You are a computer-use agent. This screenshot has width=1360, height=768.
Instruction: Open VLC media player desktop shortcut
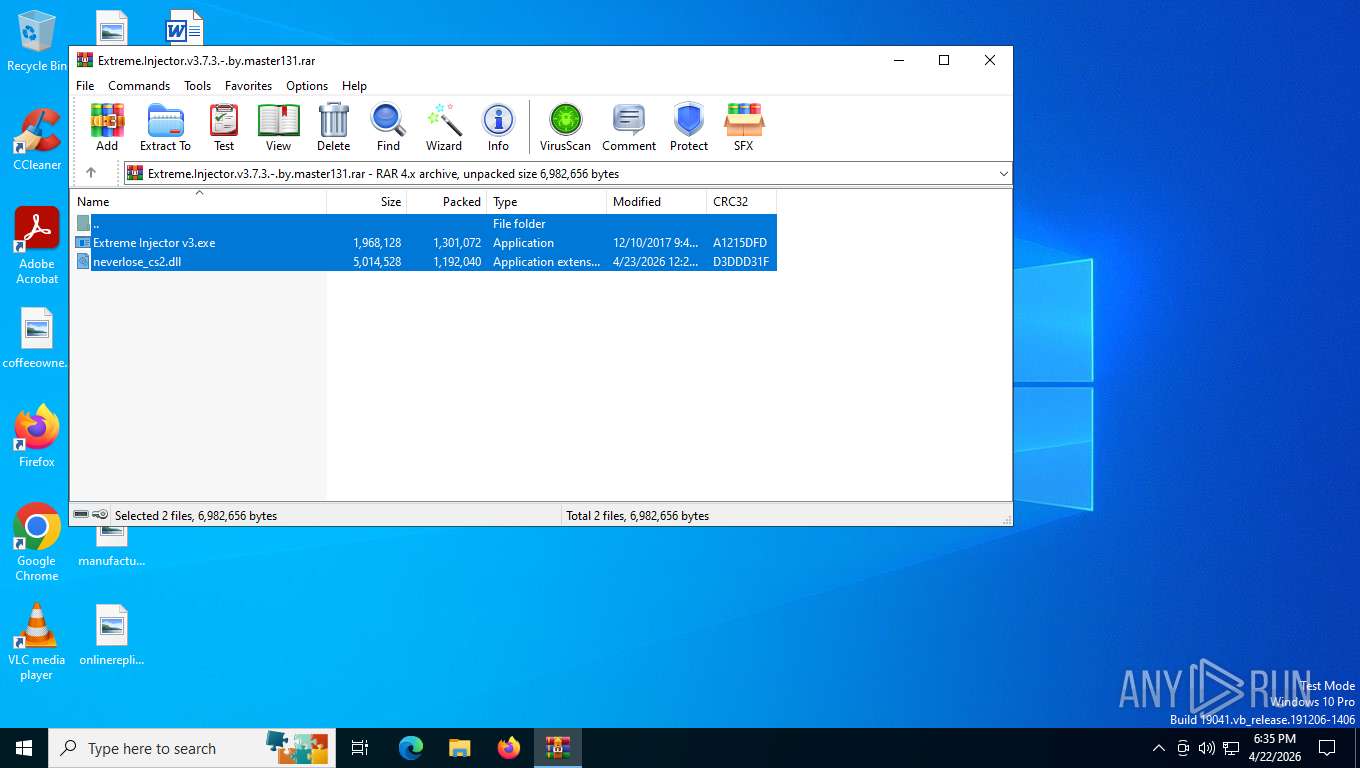pyautogui.click(x=37, y=641)
